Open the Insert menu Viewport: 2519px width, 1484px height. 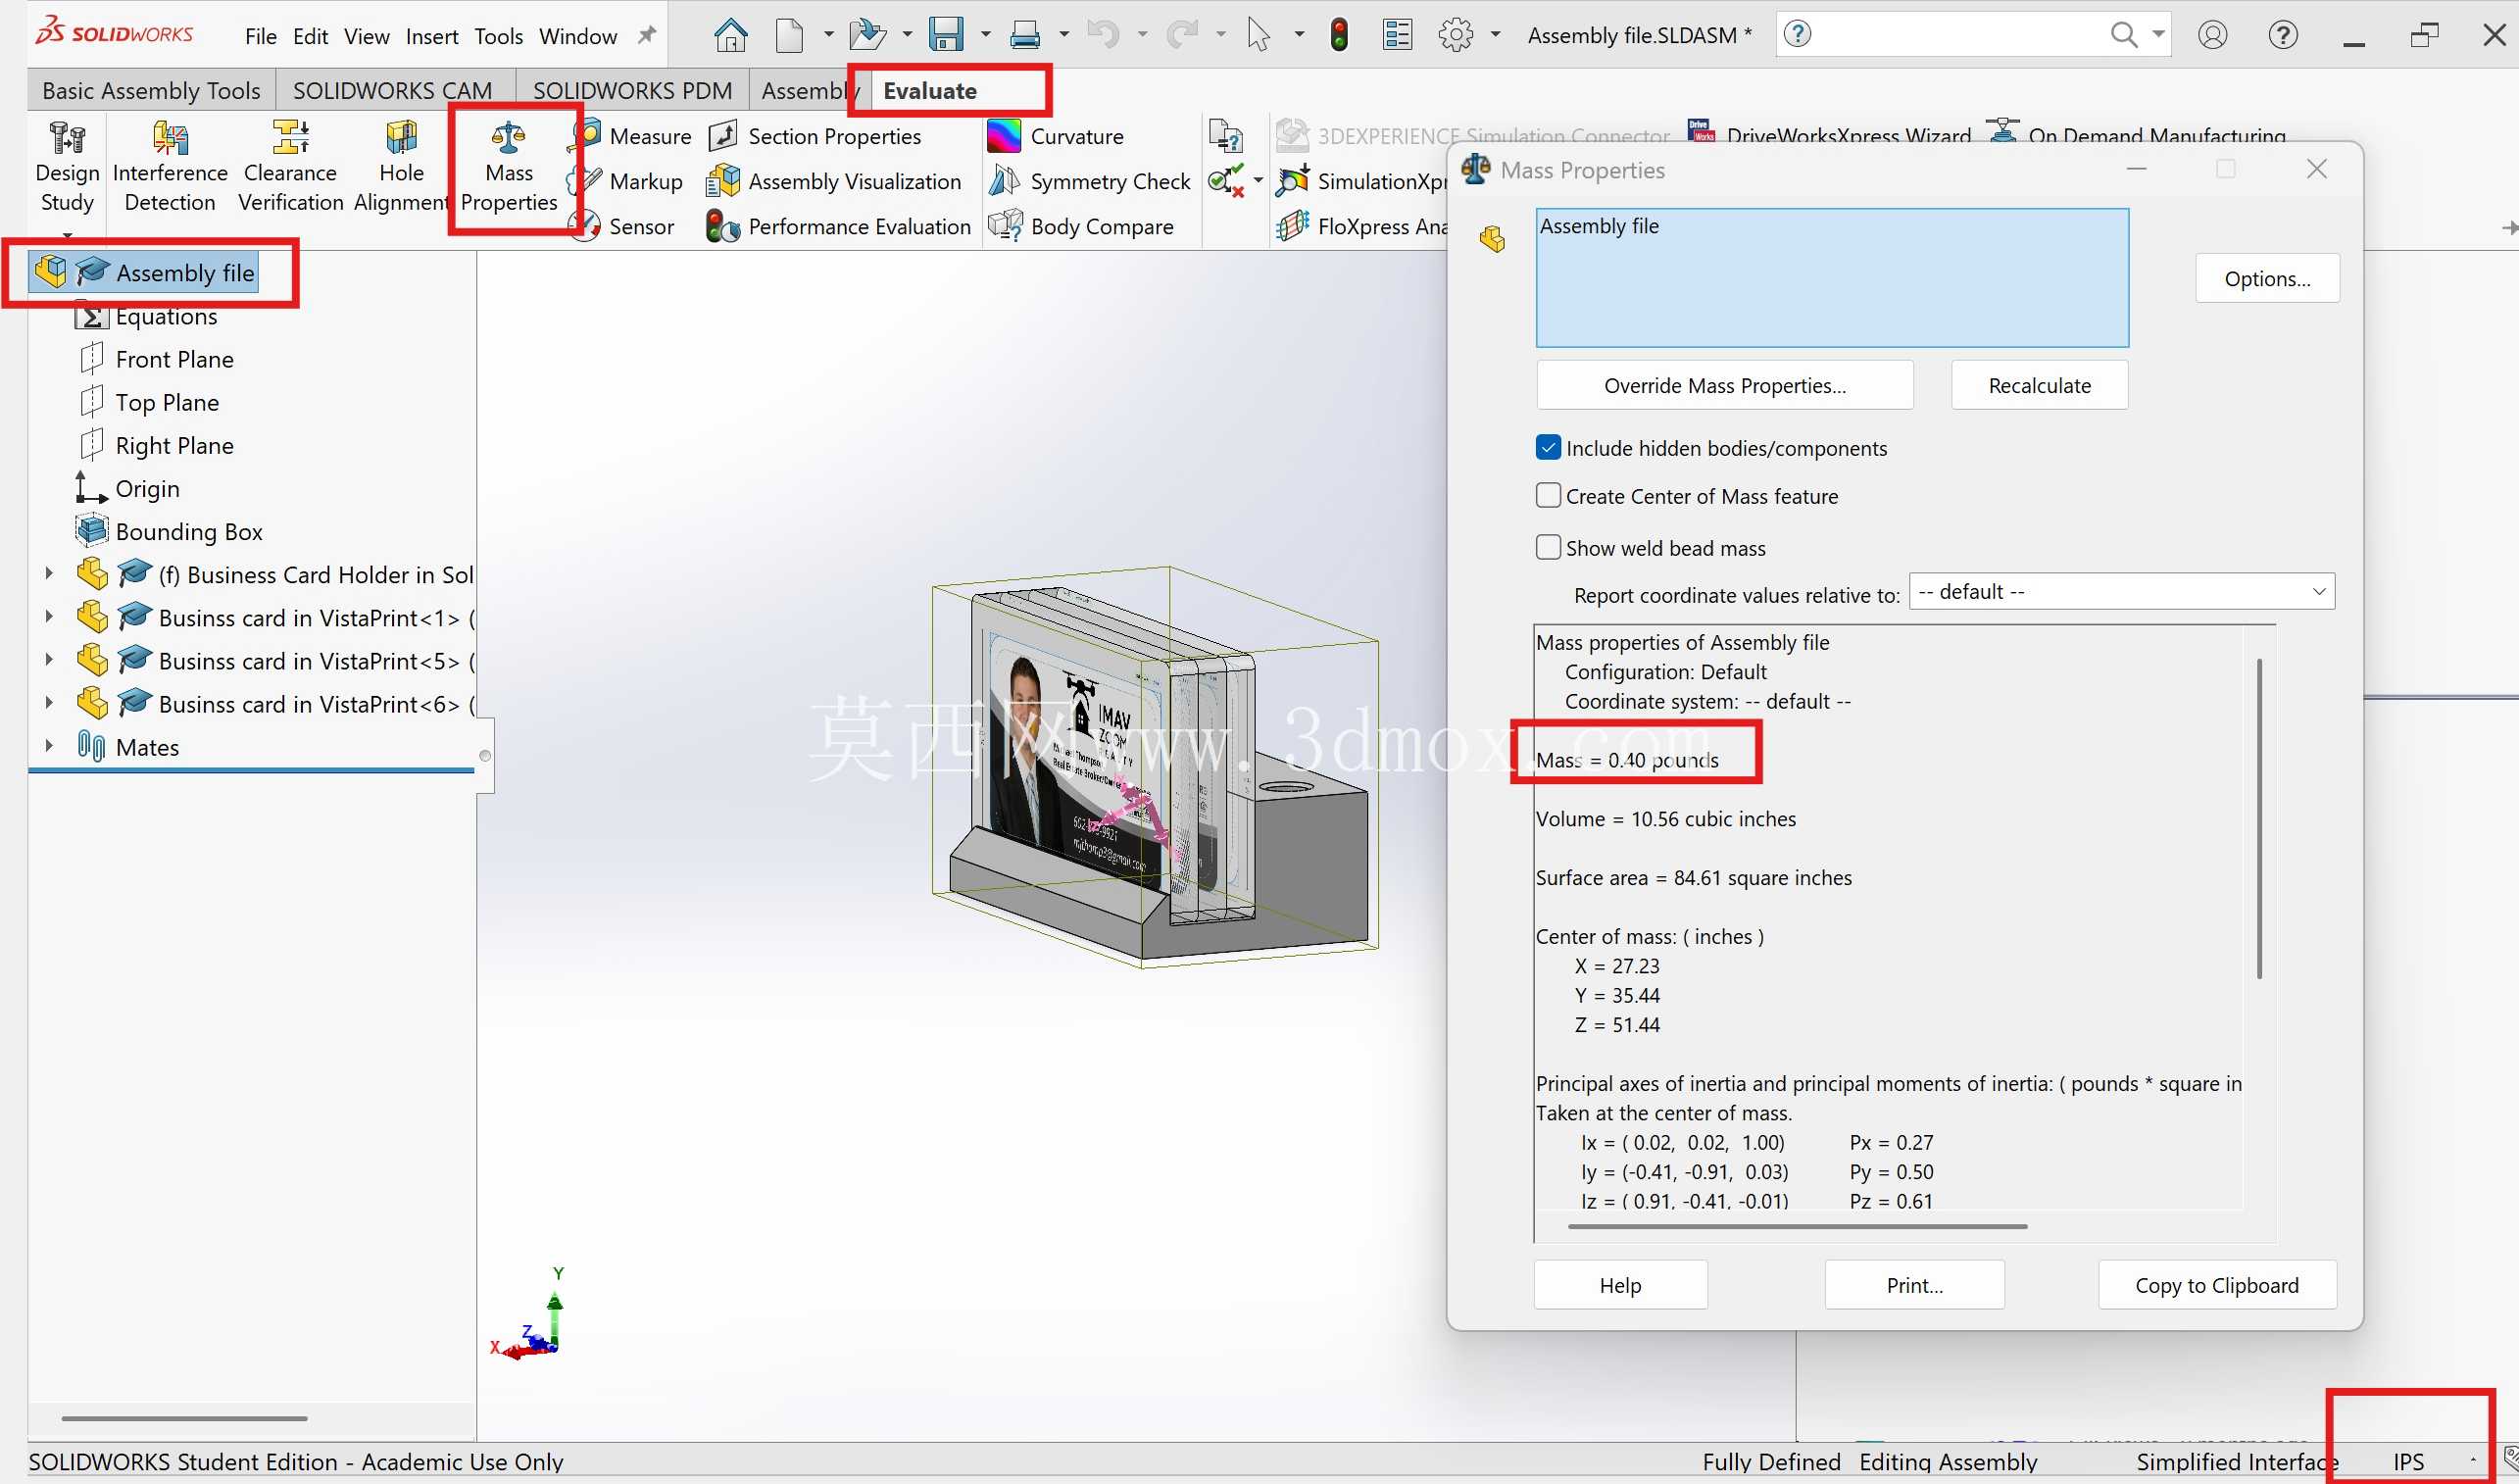[432, 37]
